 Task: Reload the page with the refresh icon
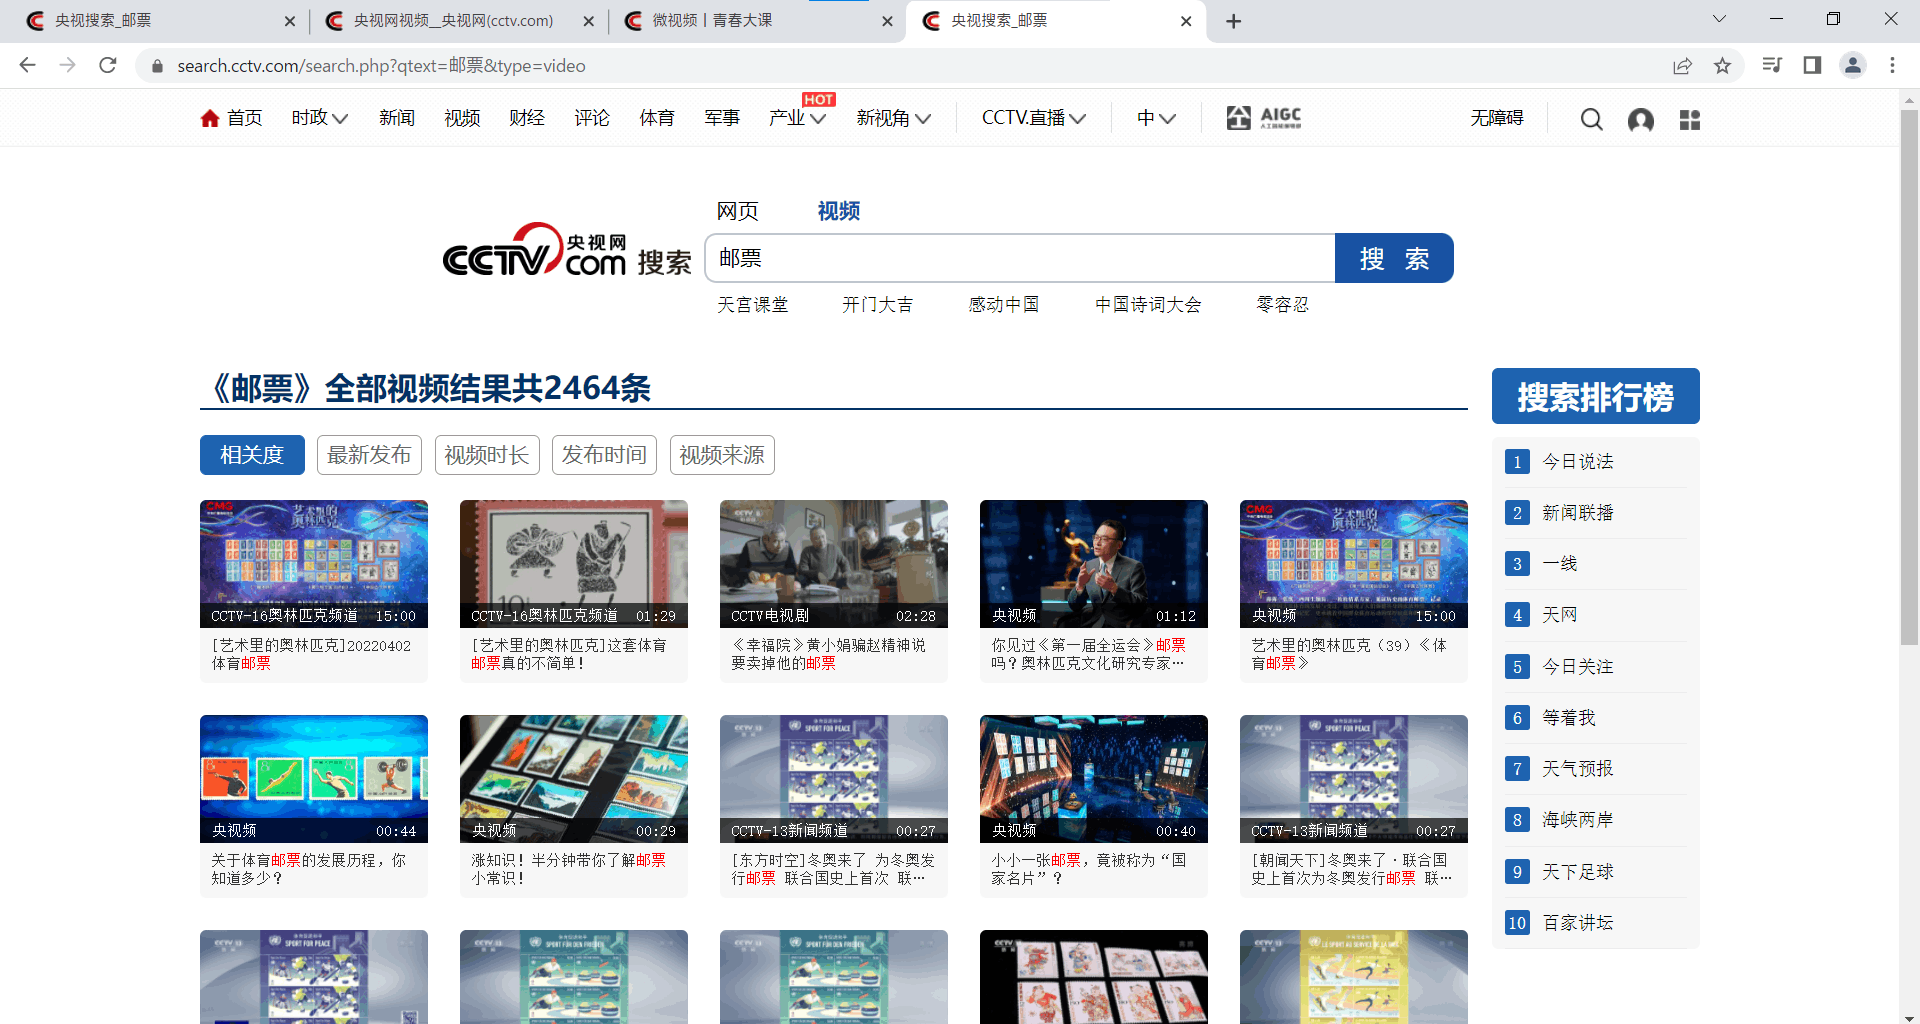[108, 65]
